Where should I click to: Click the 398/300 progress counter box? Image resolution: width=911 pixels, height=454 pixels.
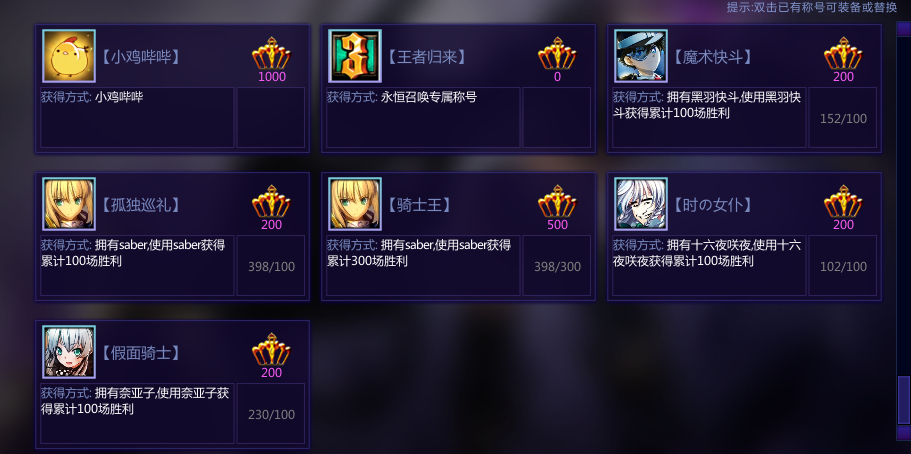[x=557, y=266]
